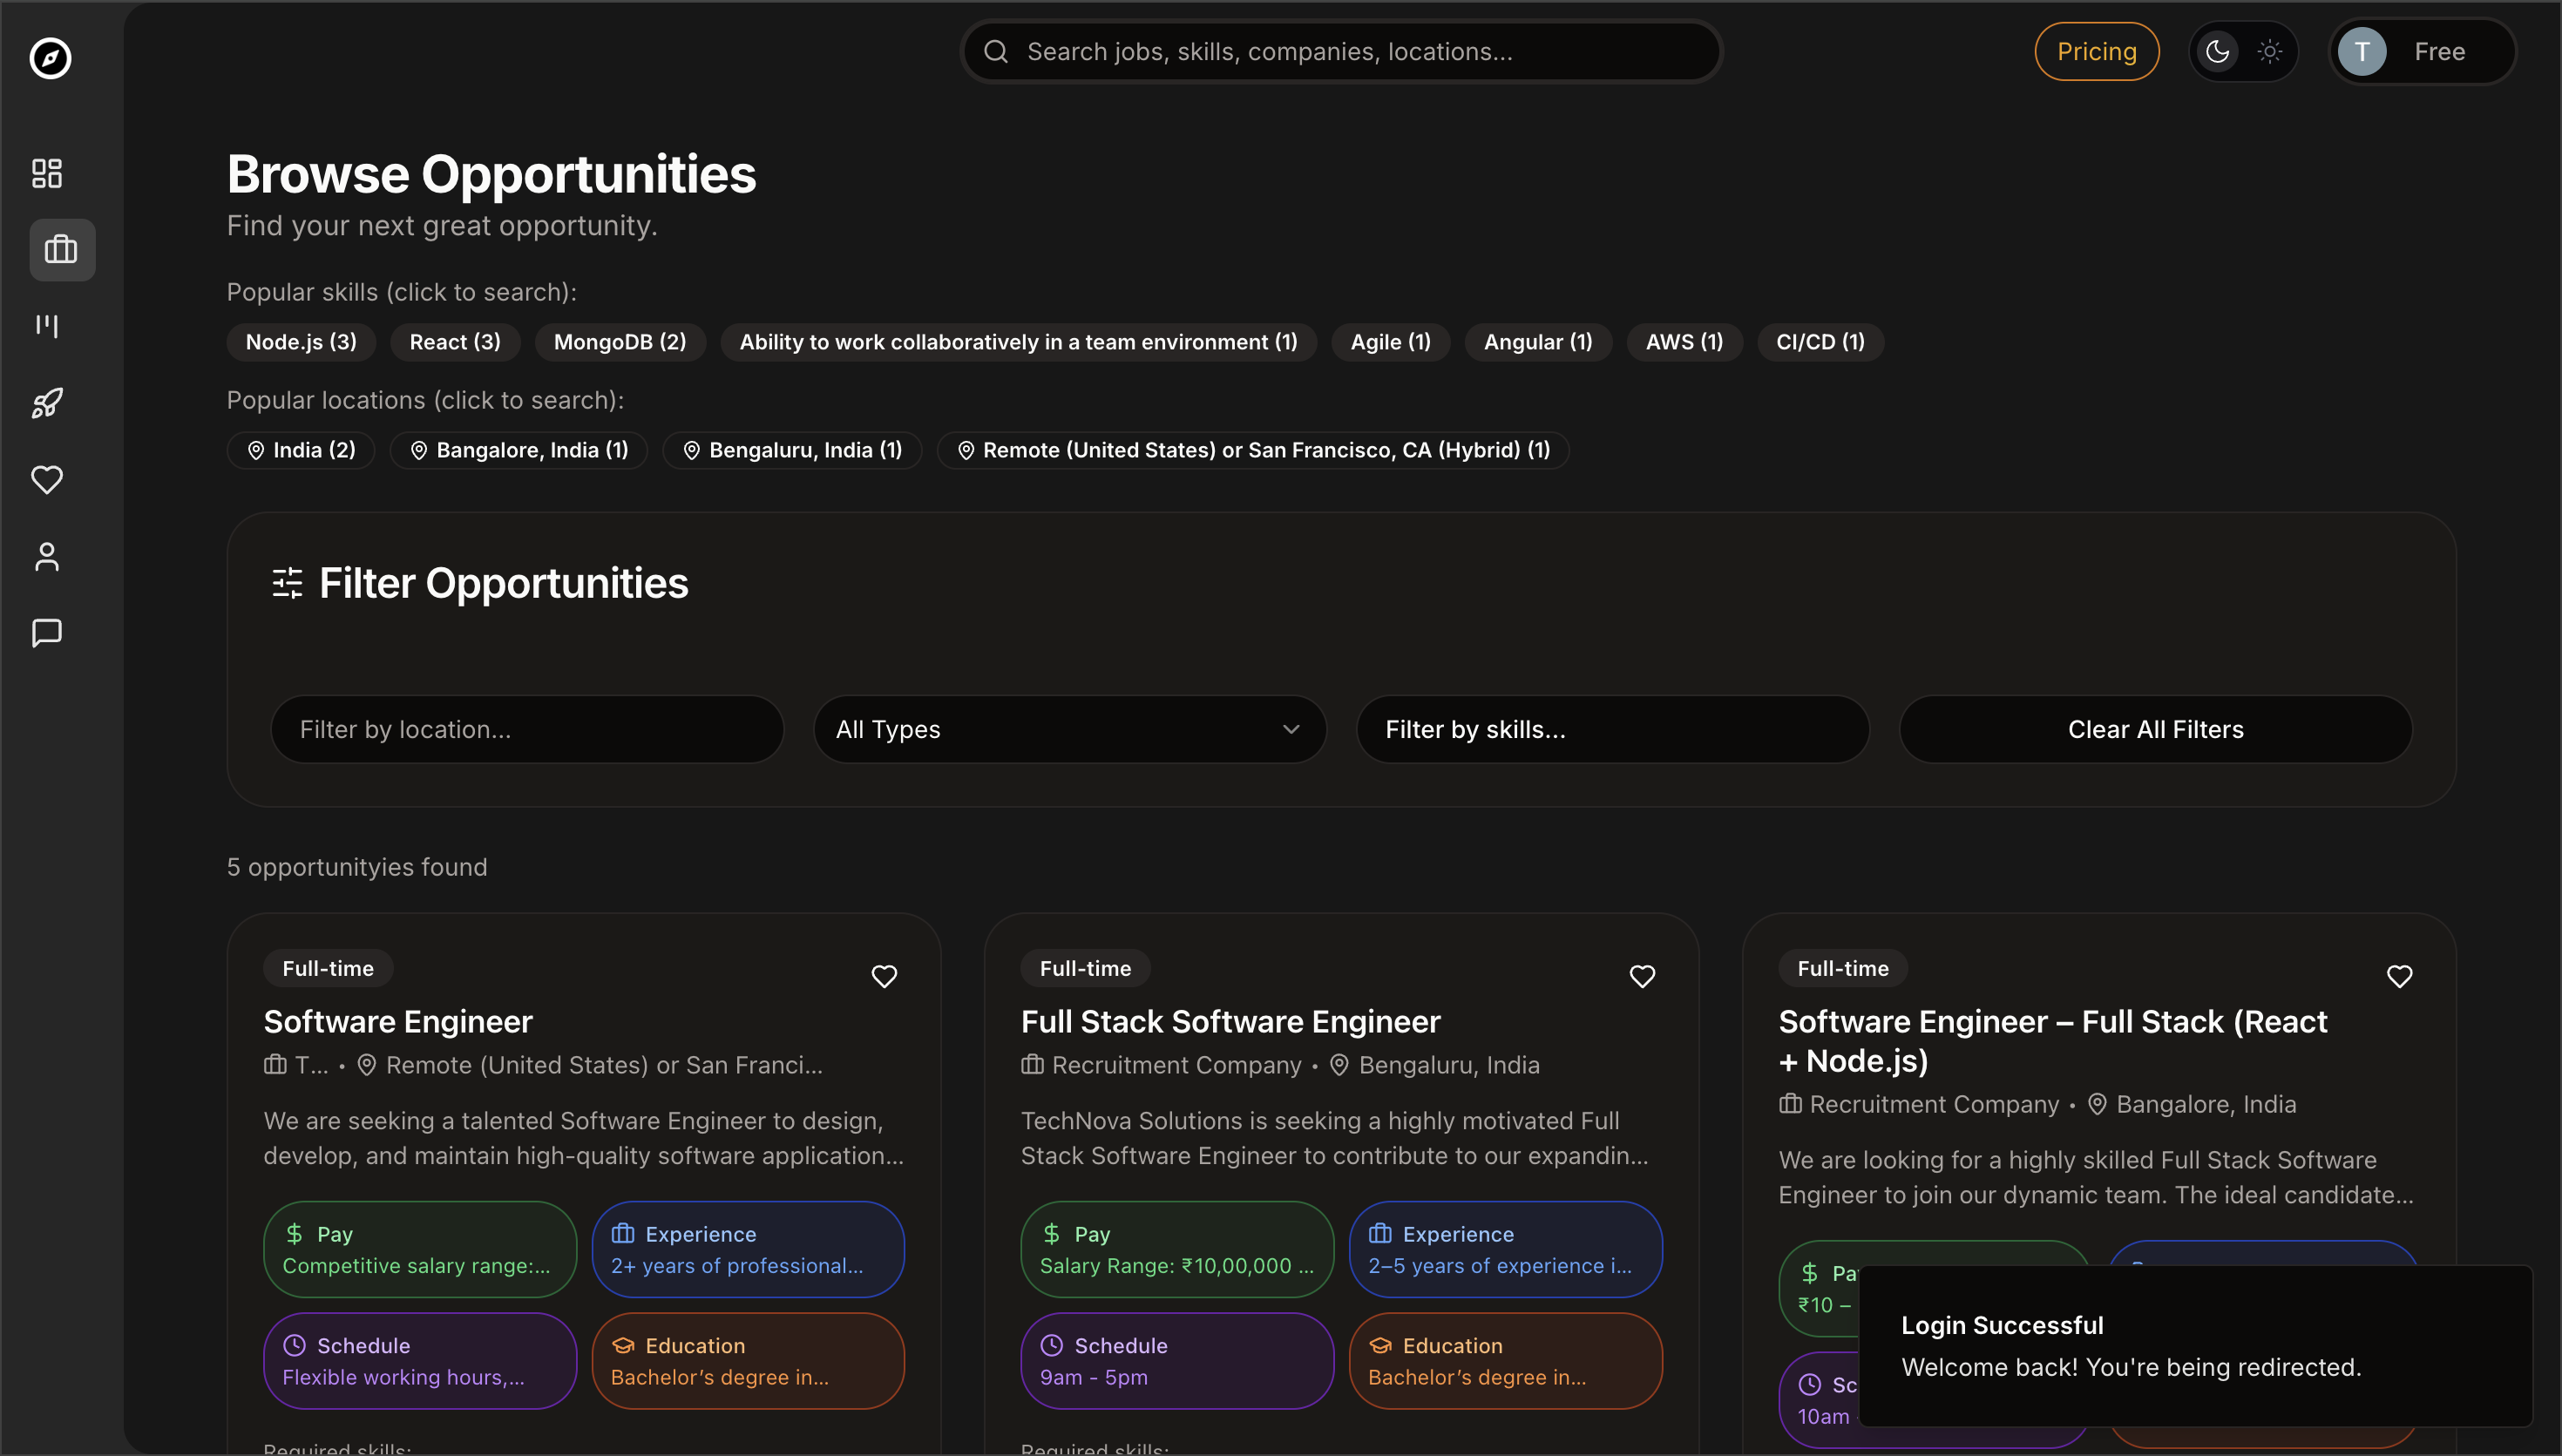Filter by the Bengaluru, India (1) location chip
Screen dimensions: 2562x1456
click(792, 449)
